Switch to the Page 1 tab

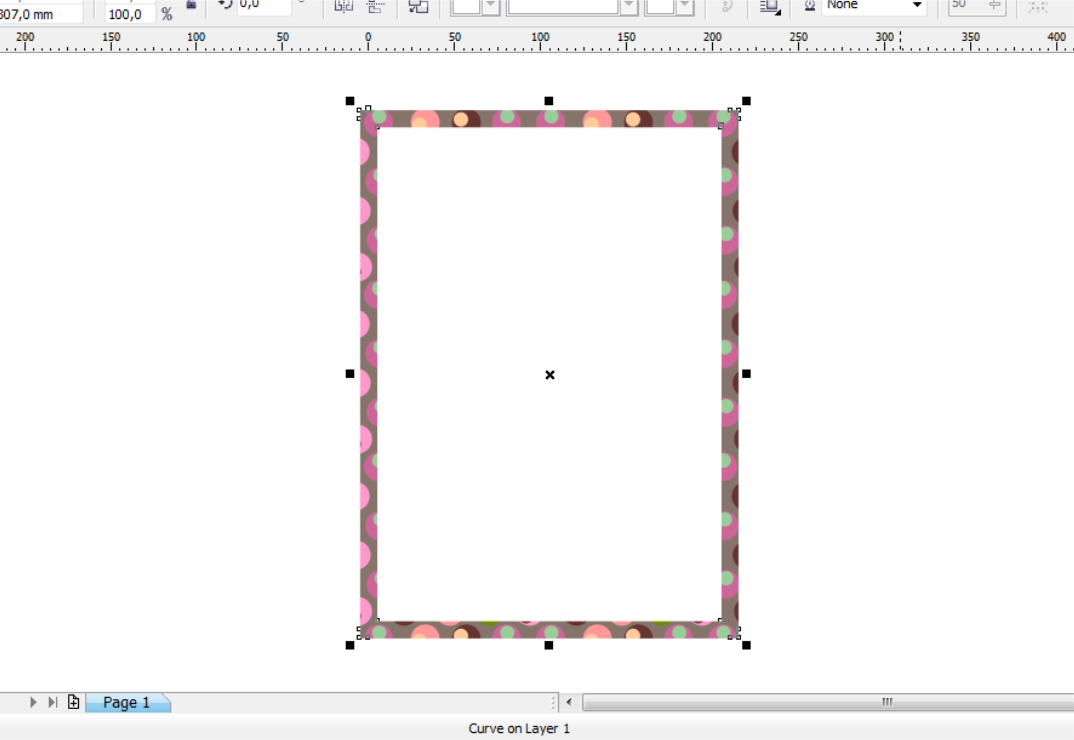pos(127,702)
